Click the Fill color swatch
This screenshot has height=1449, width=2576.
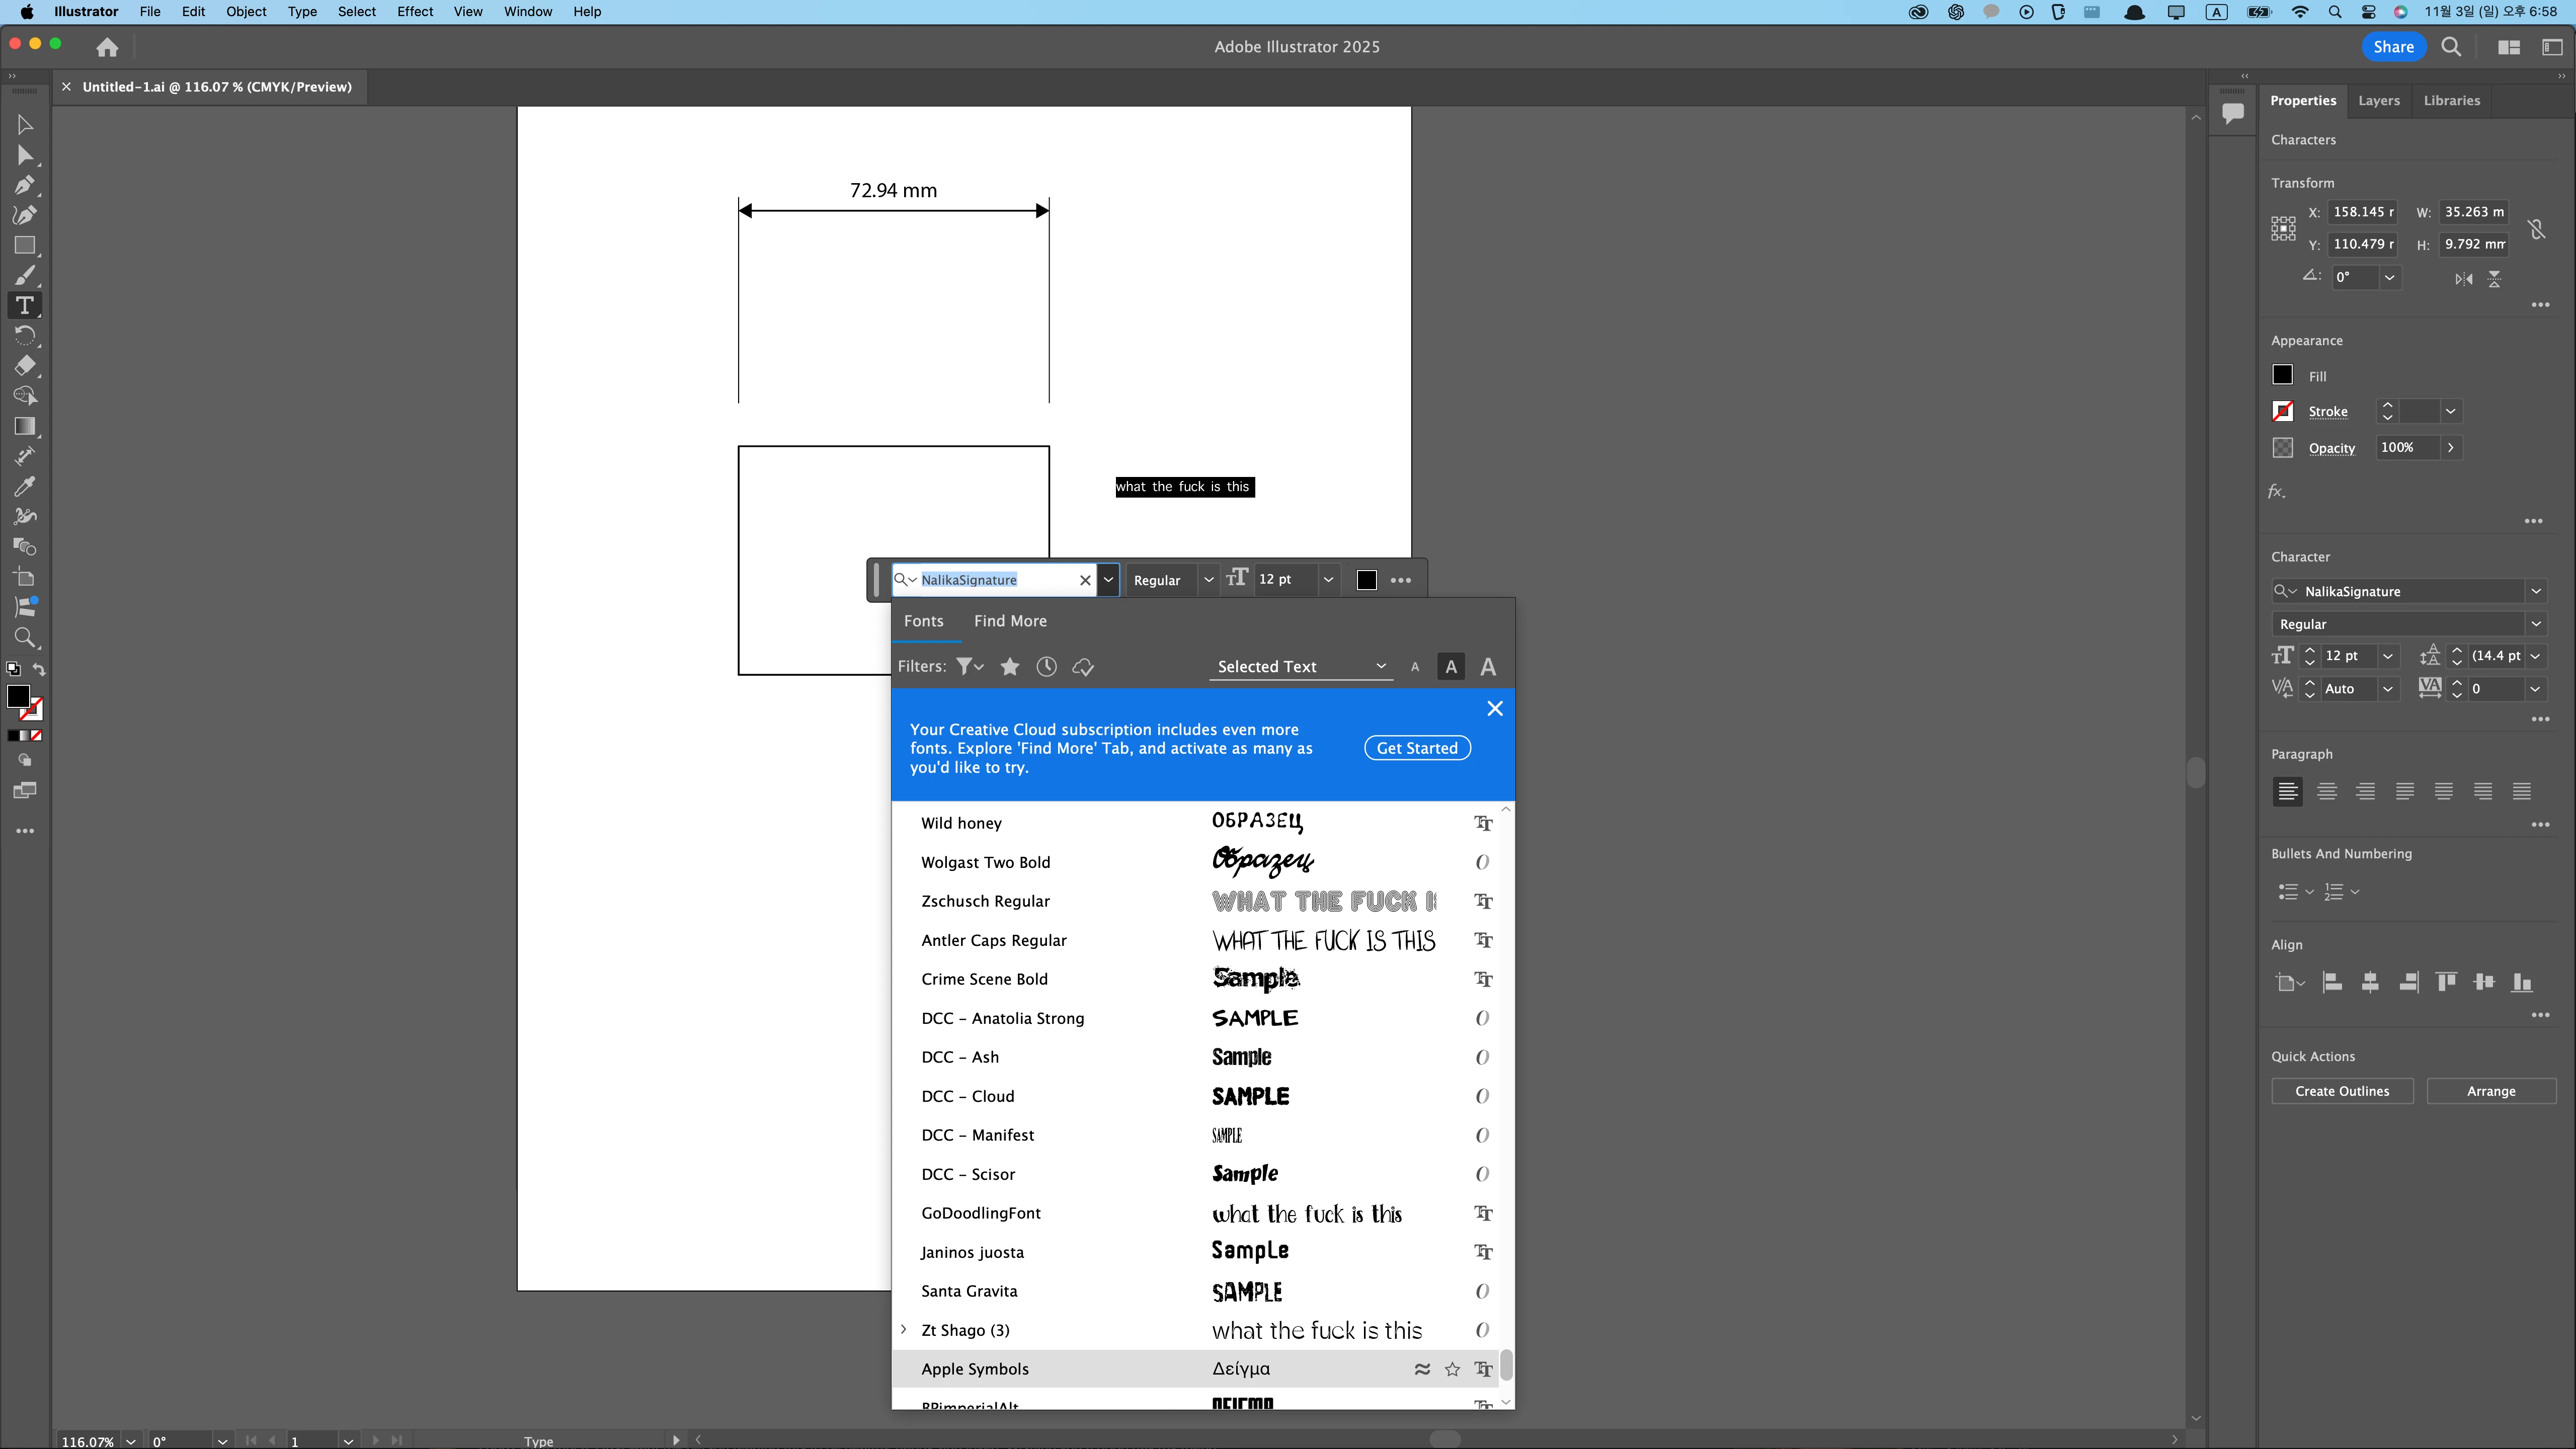click(2282, 375)
